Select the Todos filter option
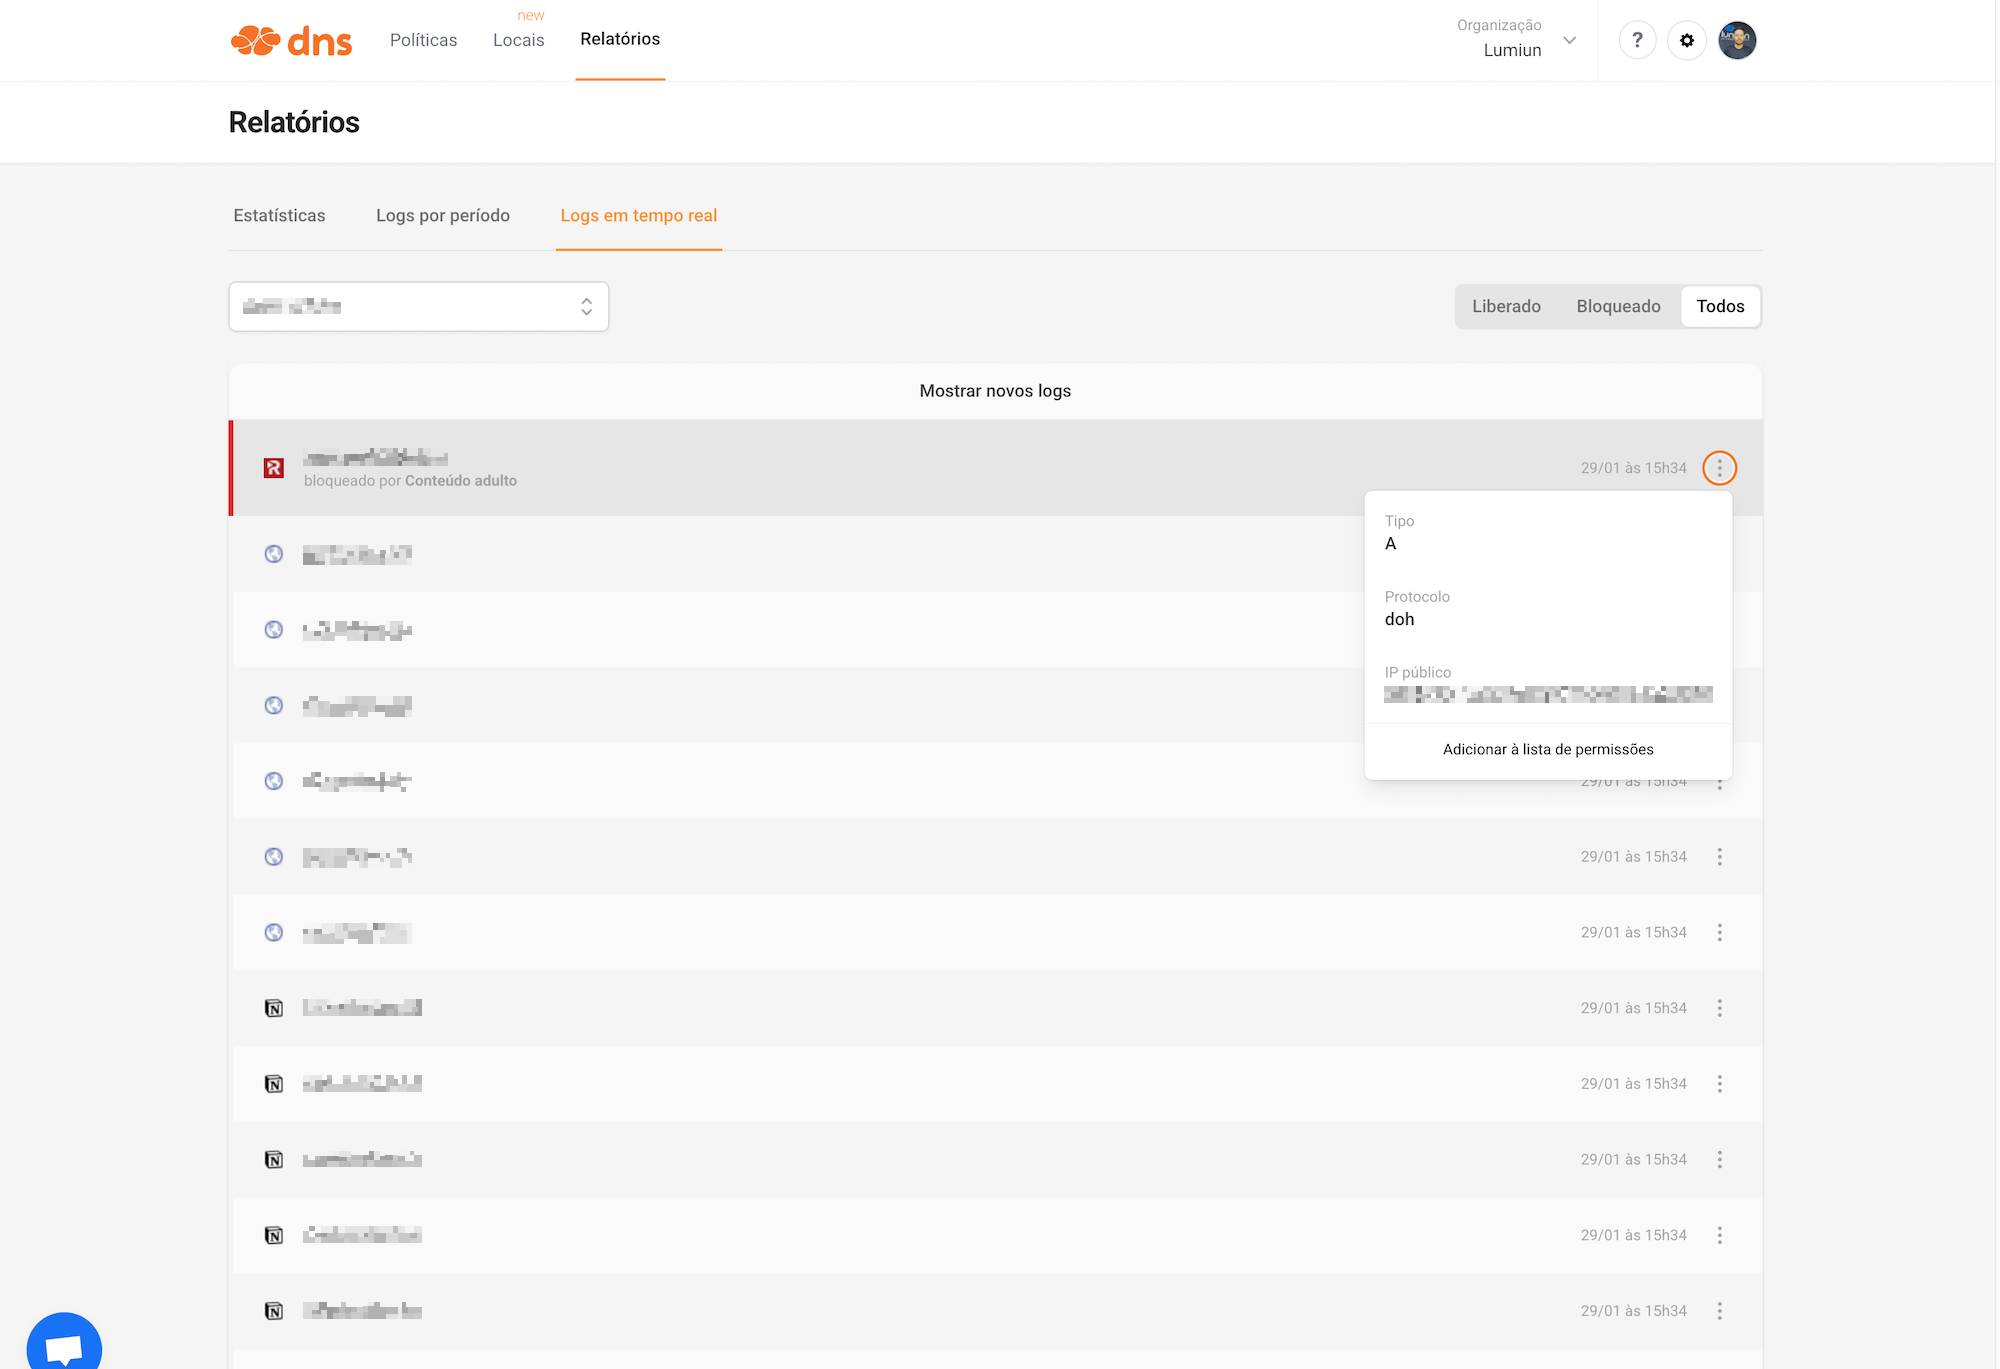Image resolution: width=2000 pixels, height=1369 pixels. (1720, 306)
